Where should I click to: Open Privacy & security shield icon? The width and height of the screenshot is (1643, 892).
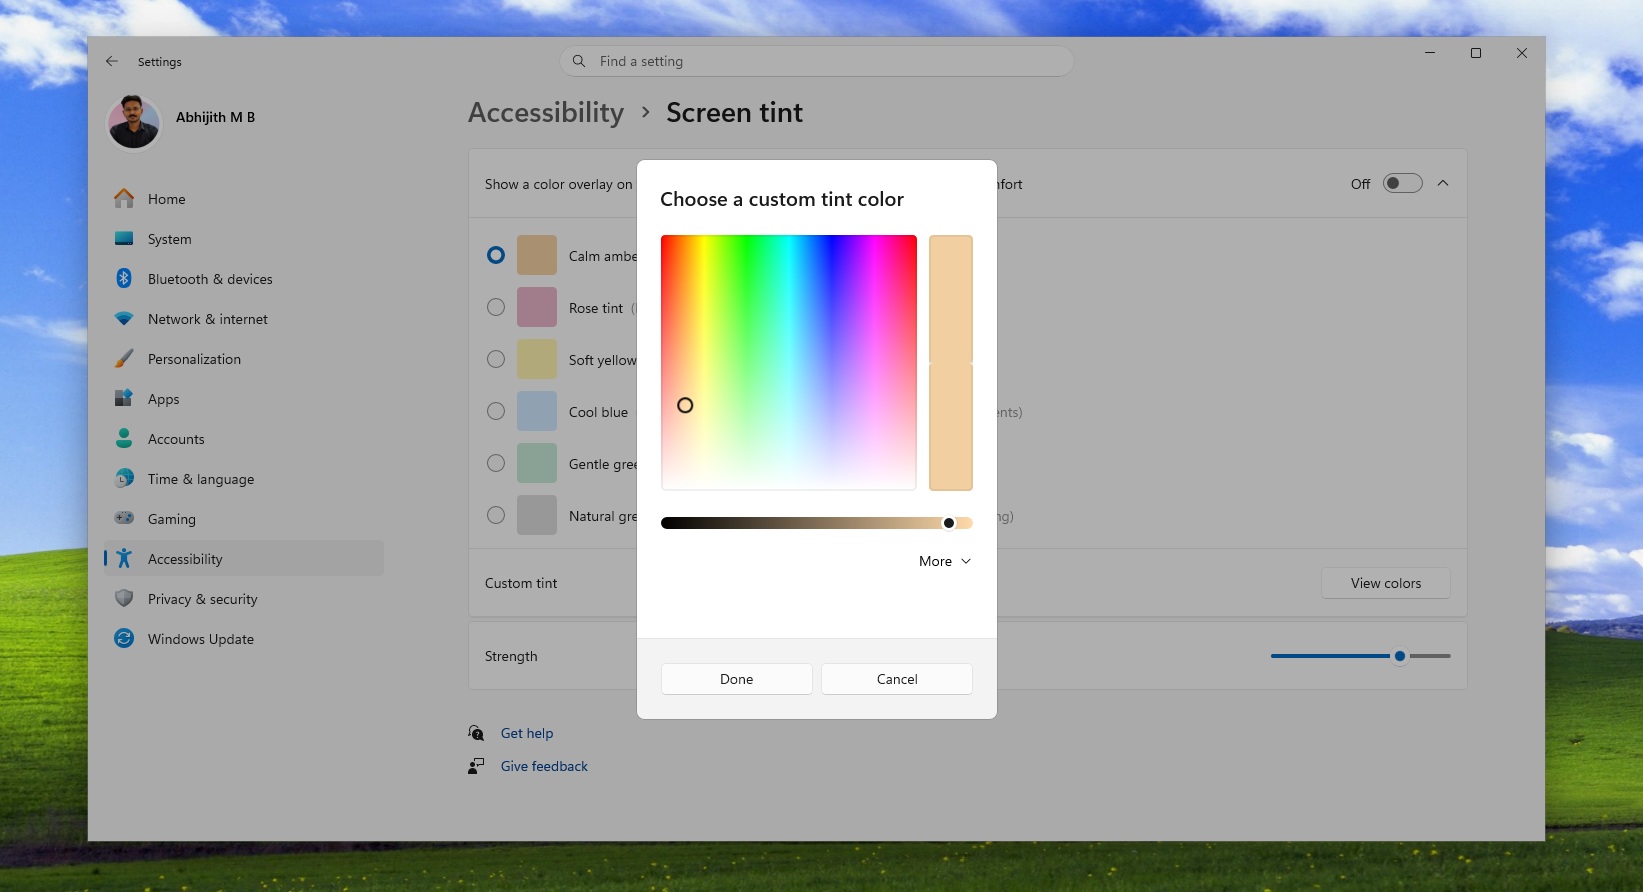pyautogui.click(x=124, y=599)
